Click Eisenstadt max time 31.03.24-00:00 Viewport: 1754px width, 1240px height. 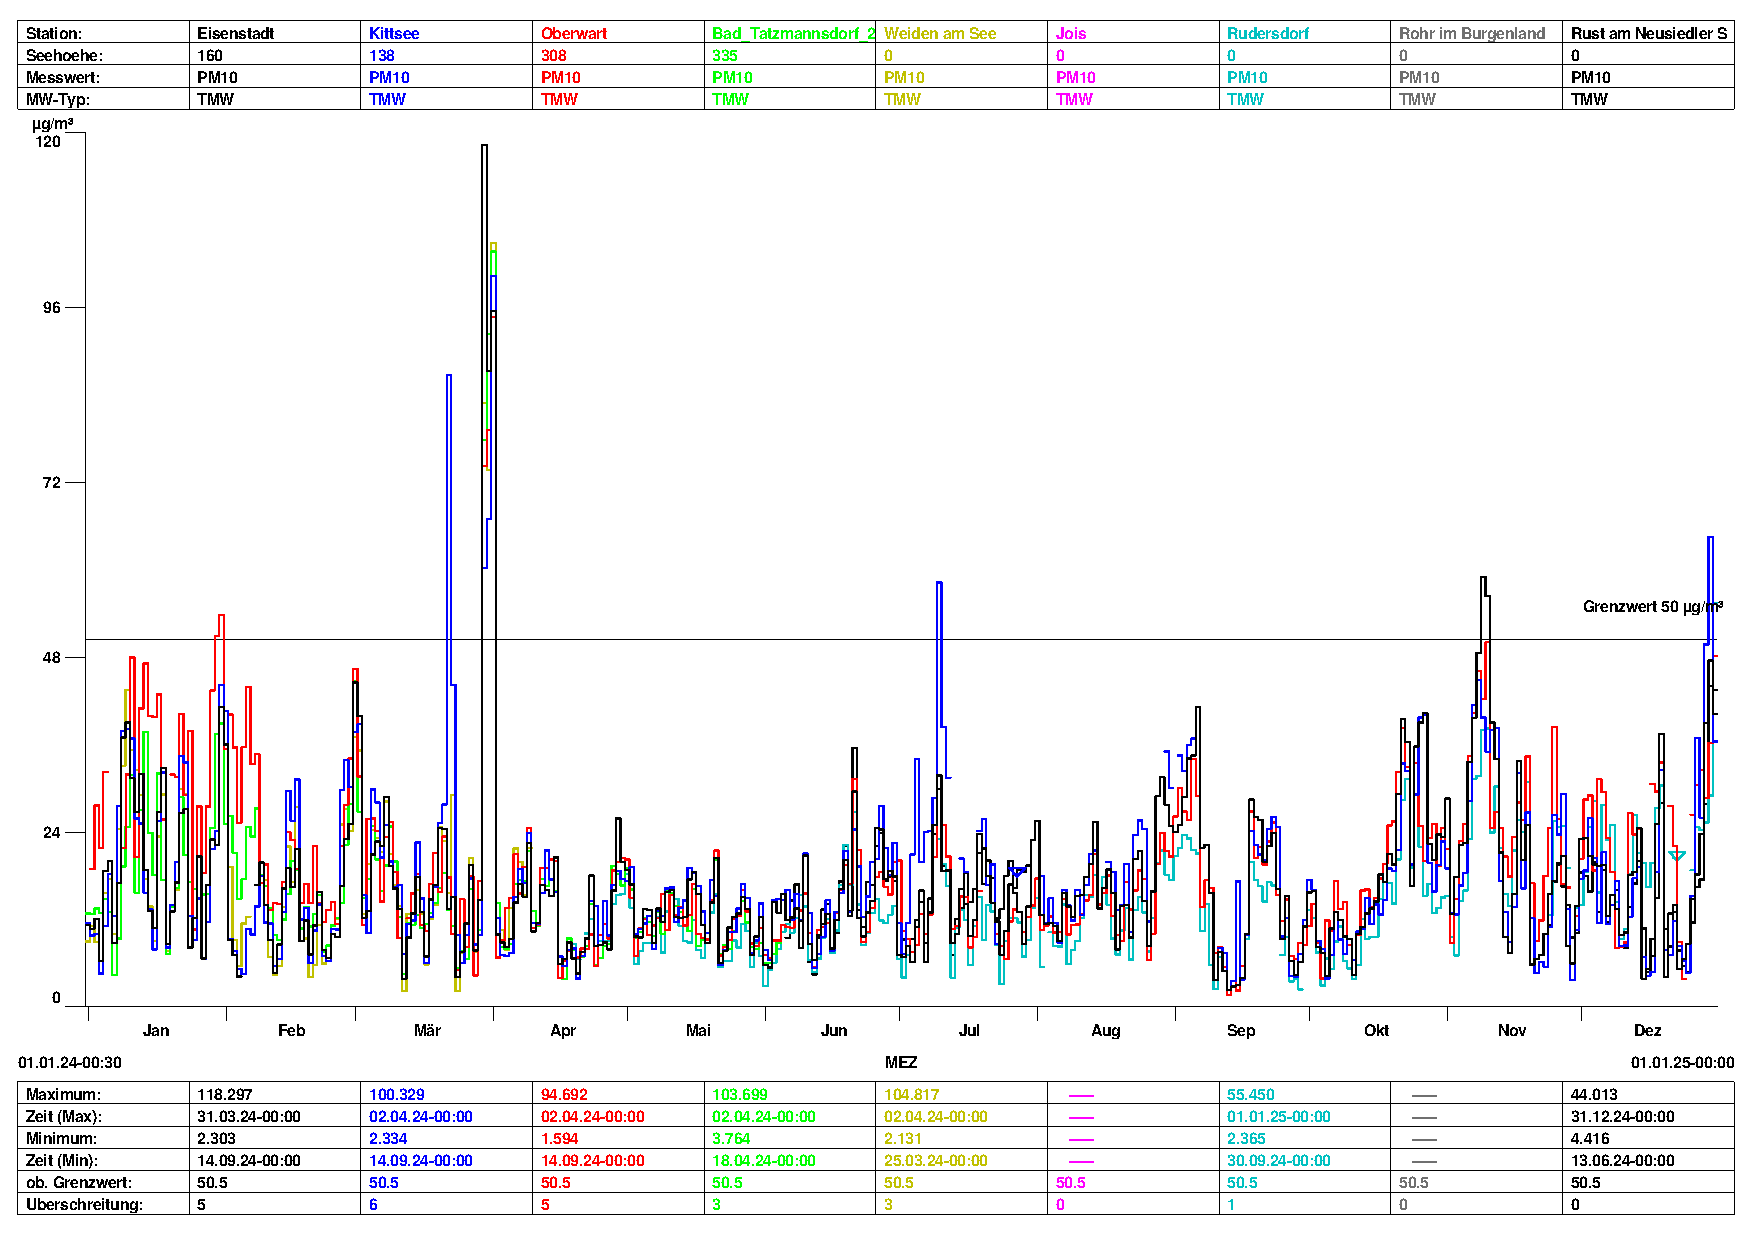pos(249,1116)
